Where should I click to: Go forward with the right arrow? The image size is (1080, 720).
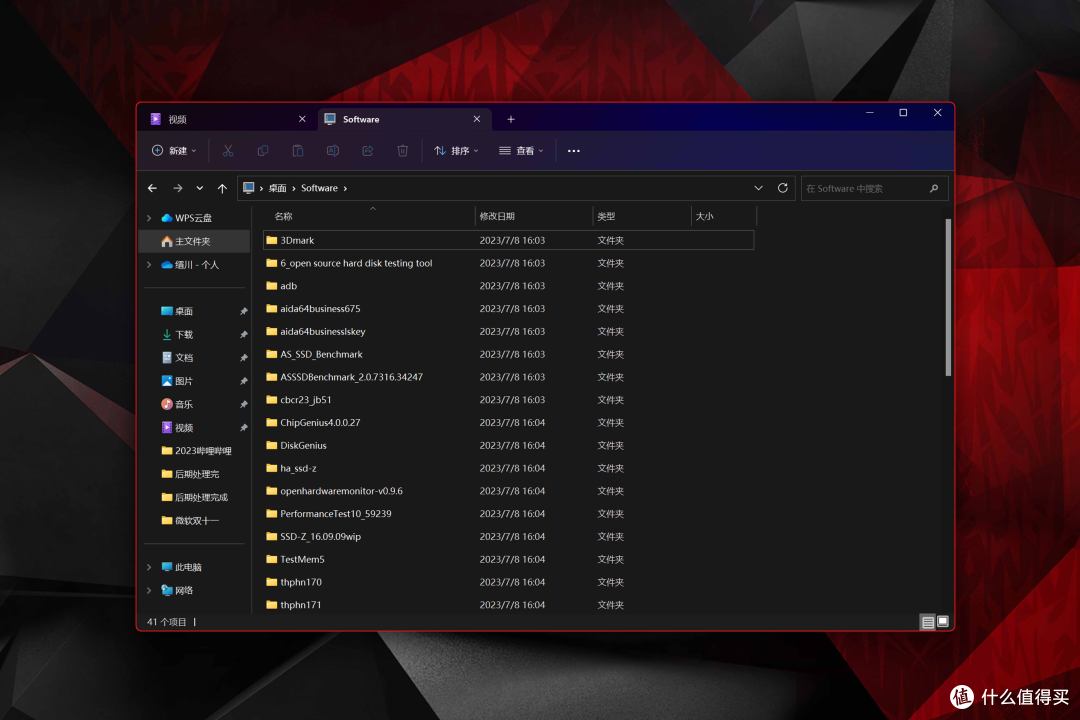point(178,188)
